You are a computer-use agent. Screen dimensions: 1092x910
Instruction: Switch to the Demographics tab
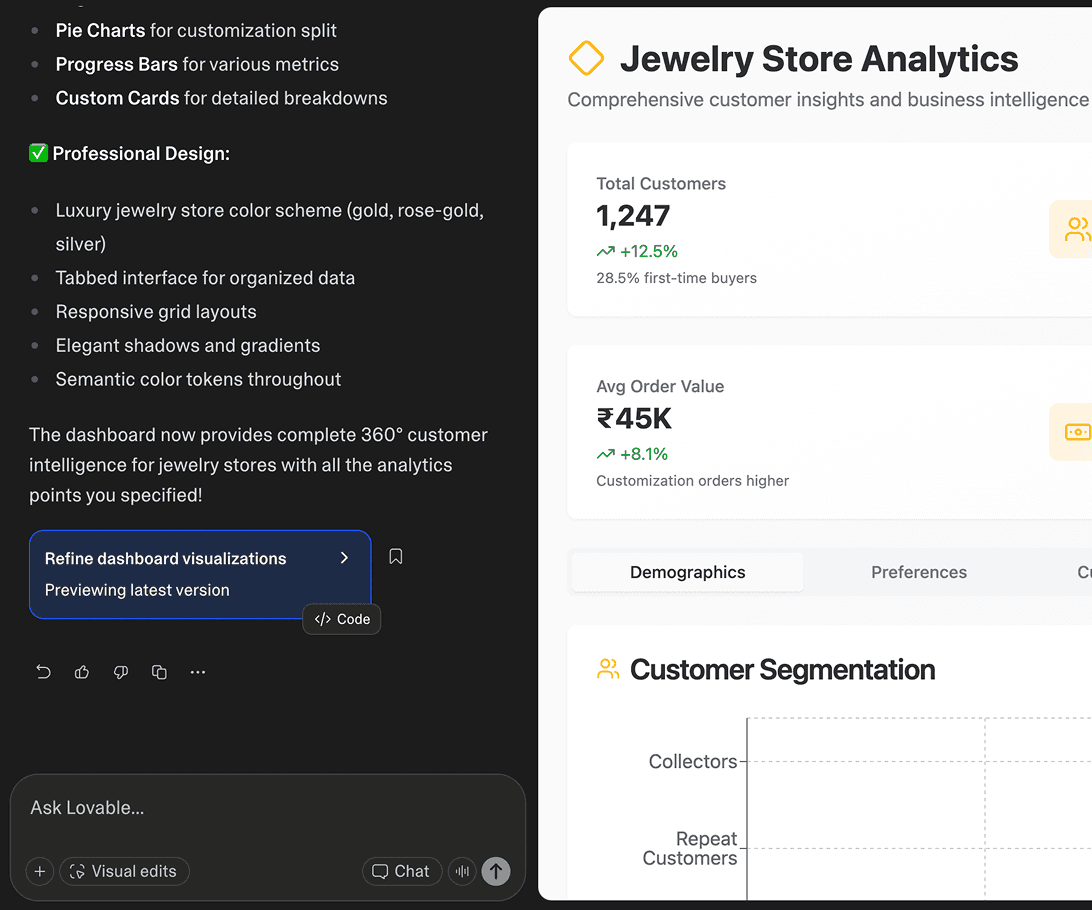(x=687, y=572)
